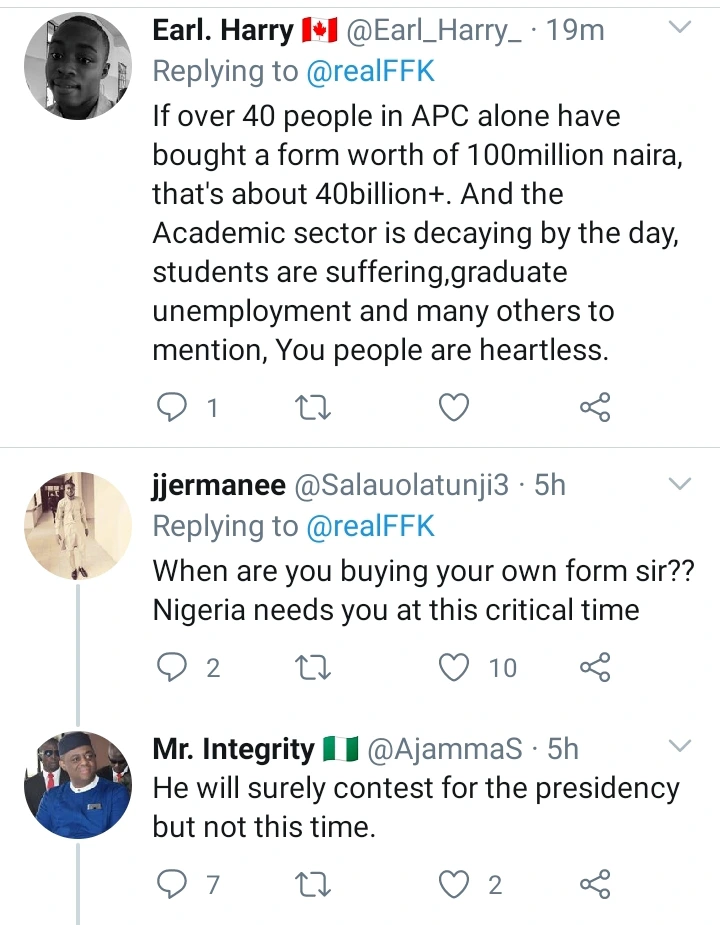Reply to Earl. Harry's tweet
The image size is (720, 925).
[x=172, y=407]
